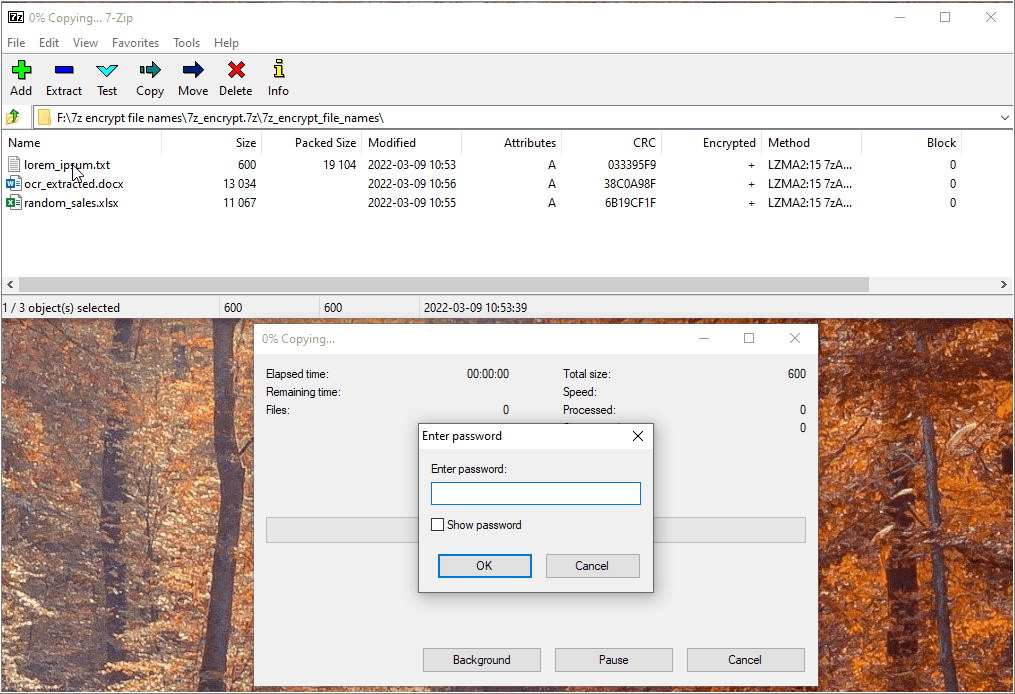Select the ocr_extracted.docx file
1015x694 pixels.
73,184
